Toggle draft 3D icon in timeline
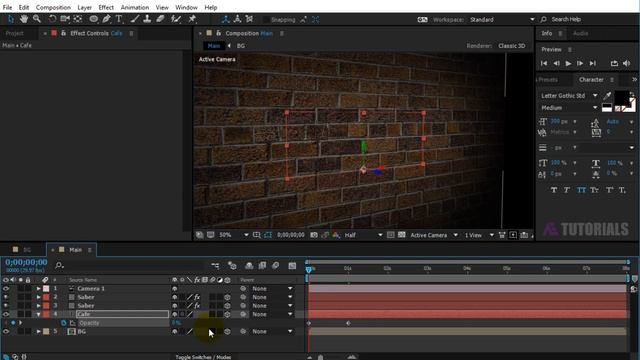Screen dimensions: 640x360 coord(232,266)
